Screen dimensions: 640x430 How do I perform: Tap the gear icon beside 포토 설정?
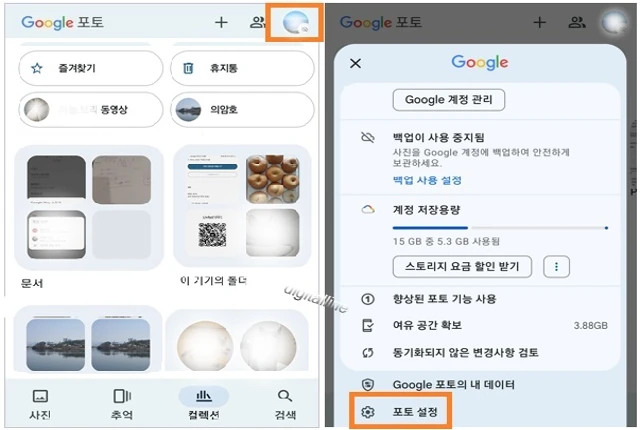[368, 412]
